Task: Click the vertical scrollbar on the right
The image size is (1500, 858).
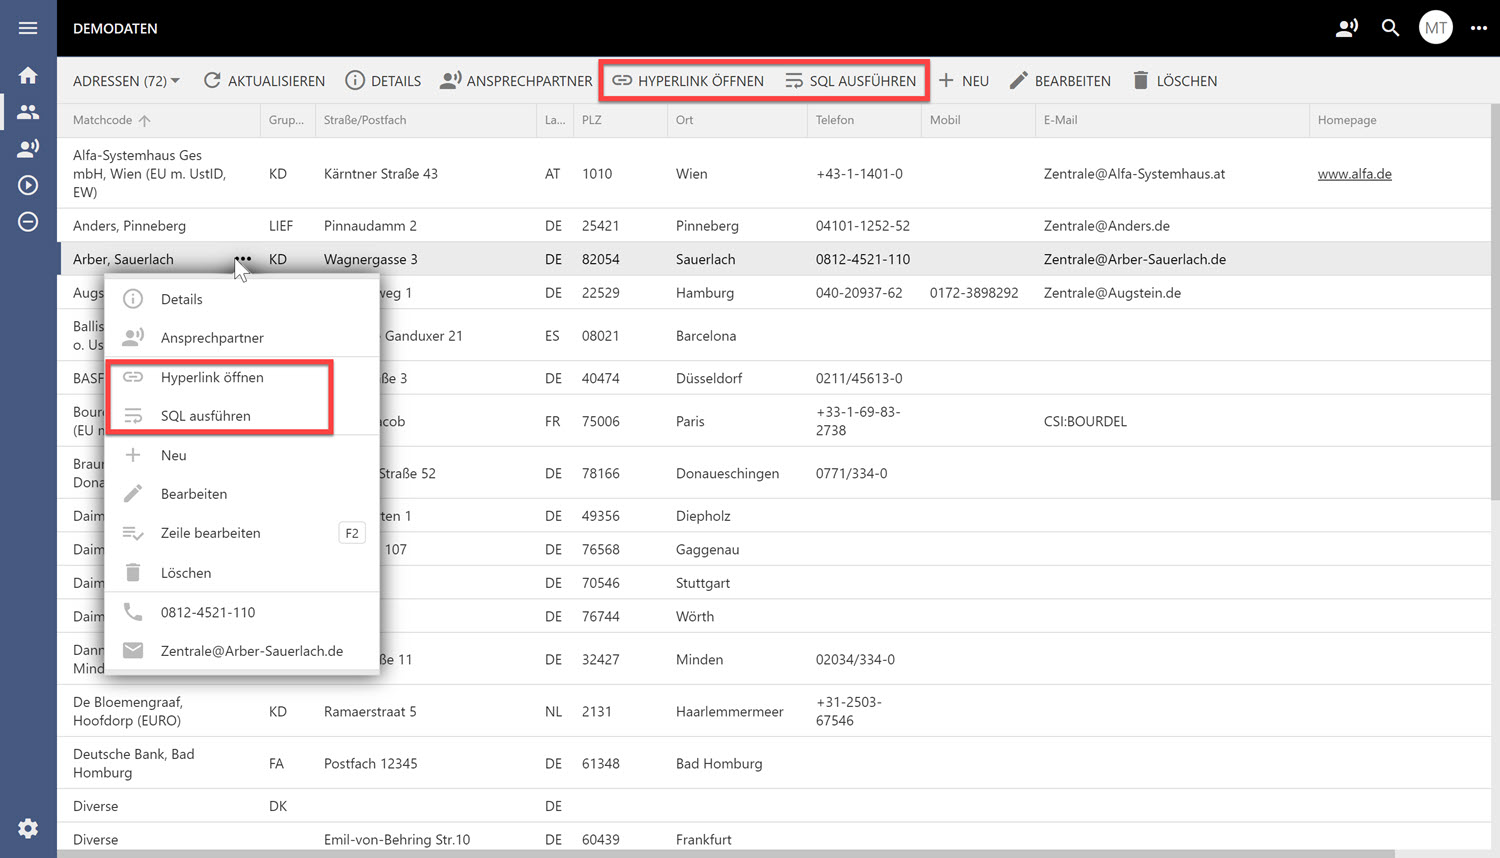Action: click(1495, 300)
